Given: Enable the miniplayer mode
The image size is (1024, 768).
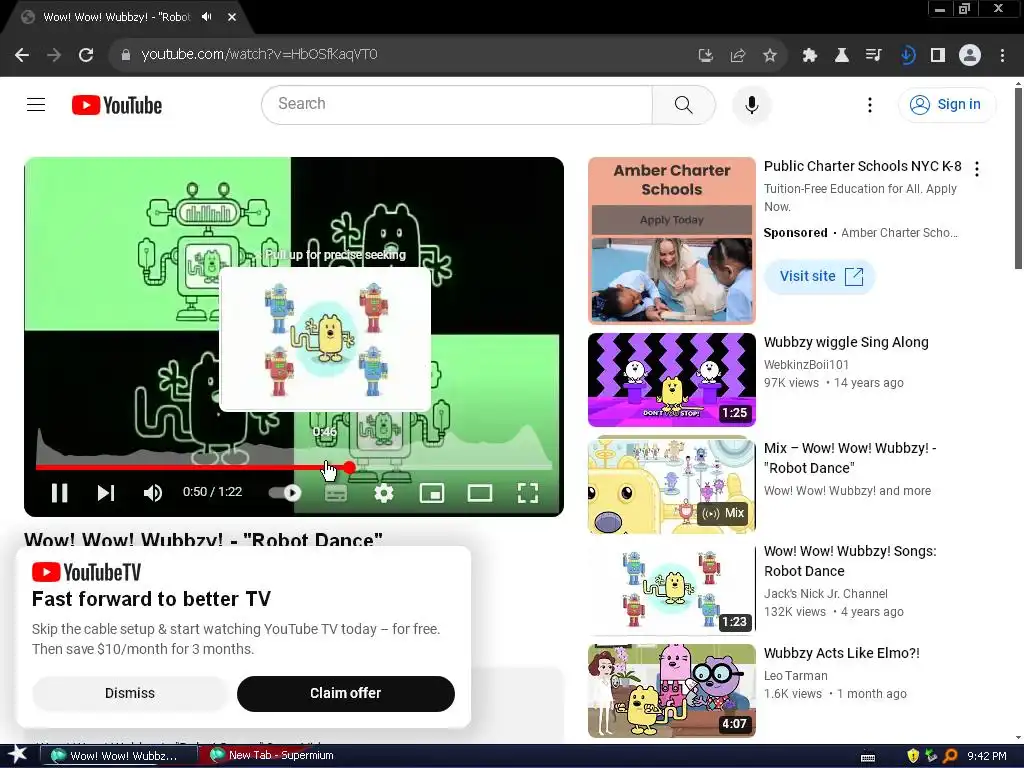Looking at the screenshot, I should point(432,492).
